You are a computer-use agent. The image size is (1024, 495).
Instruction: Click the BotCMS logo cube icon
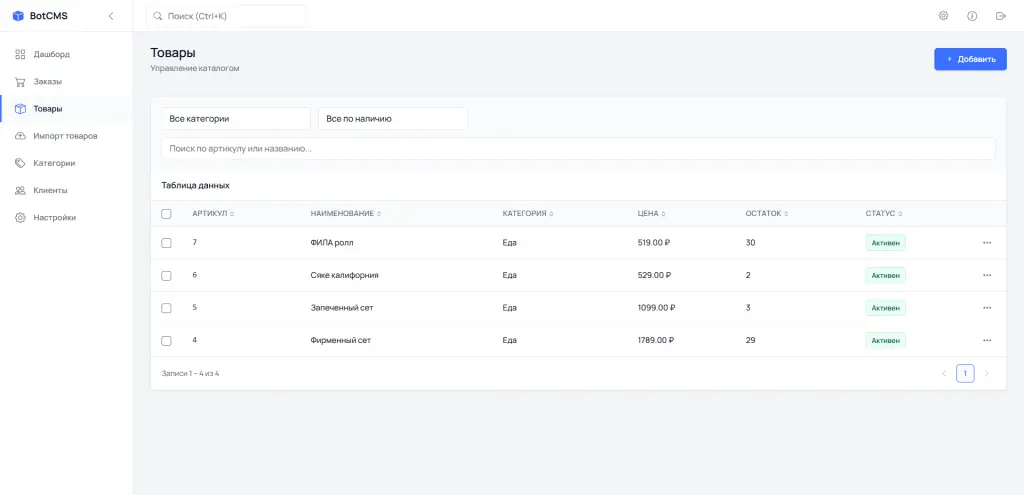(18, 16)
